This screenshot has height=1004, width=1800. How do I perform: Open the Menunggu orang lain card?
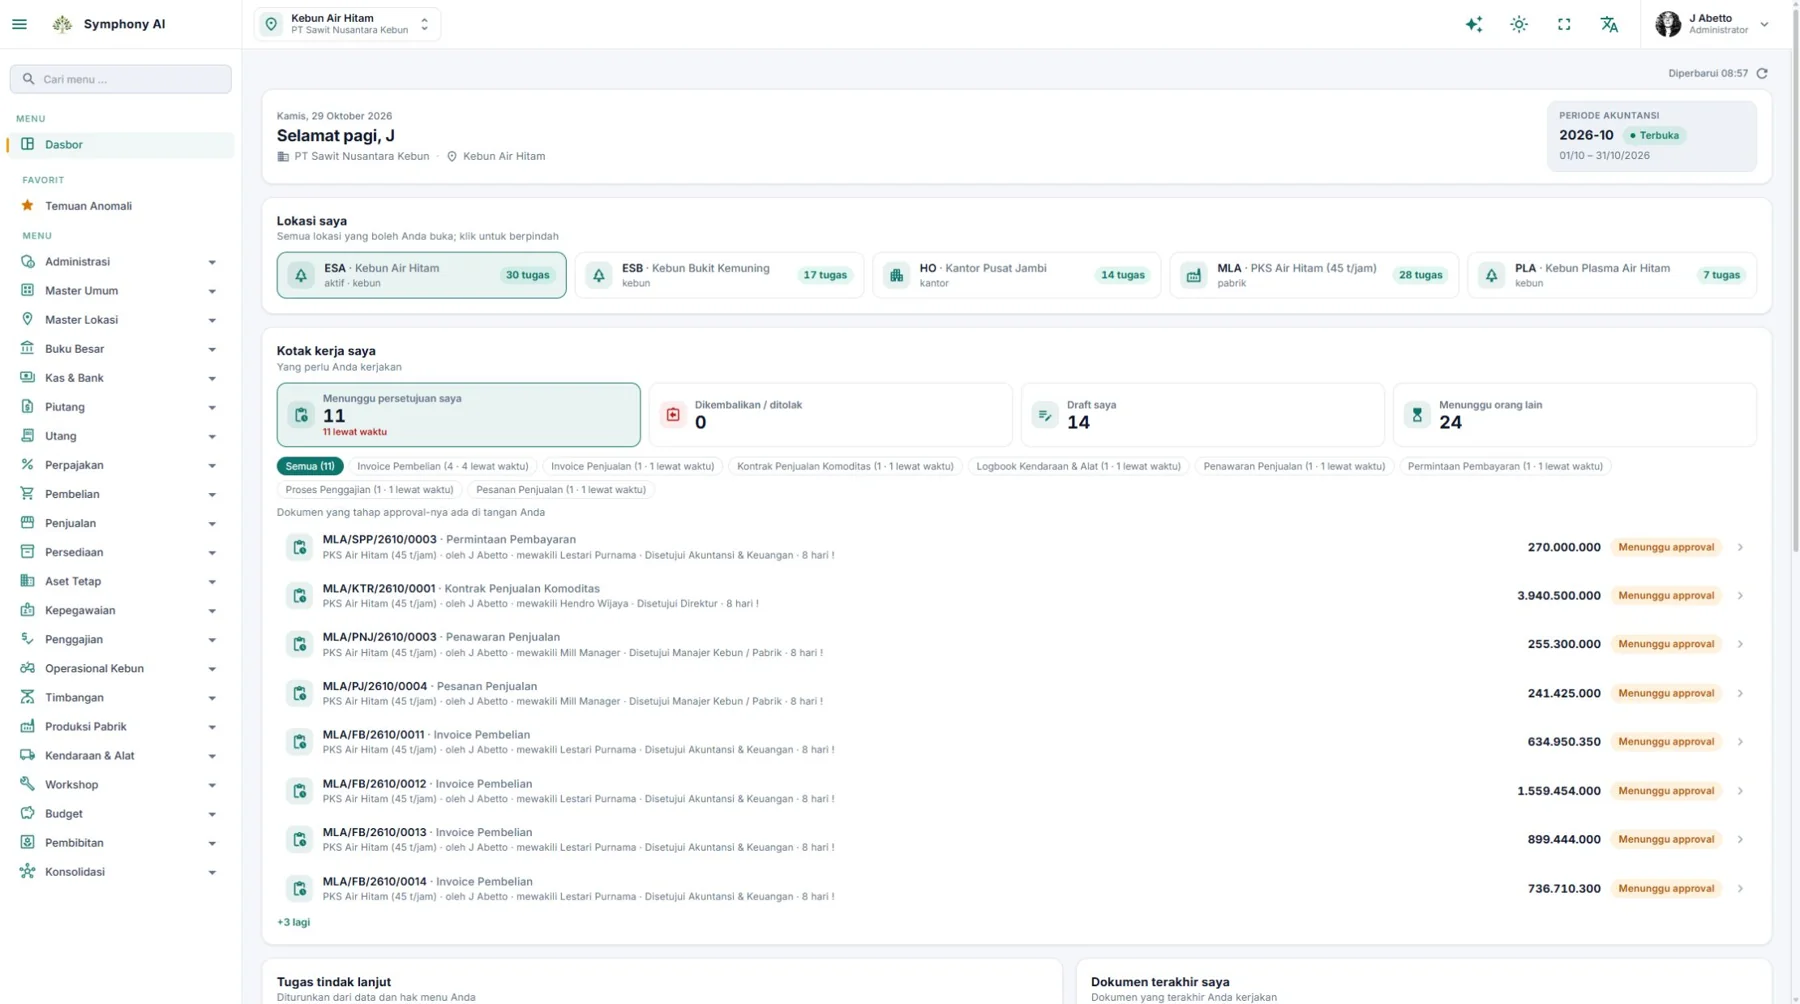[1574, 414]
